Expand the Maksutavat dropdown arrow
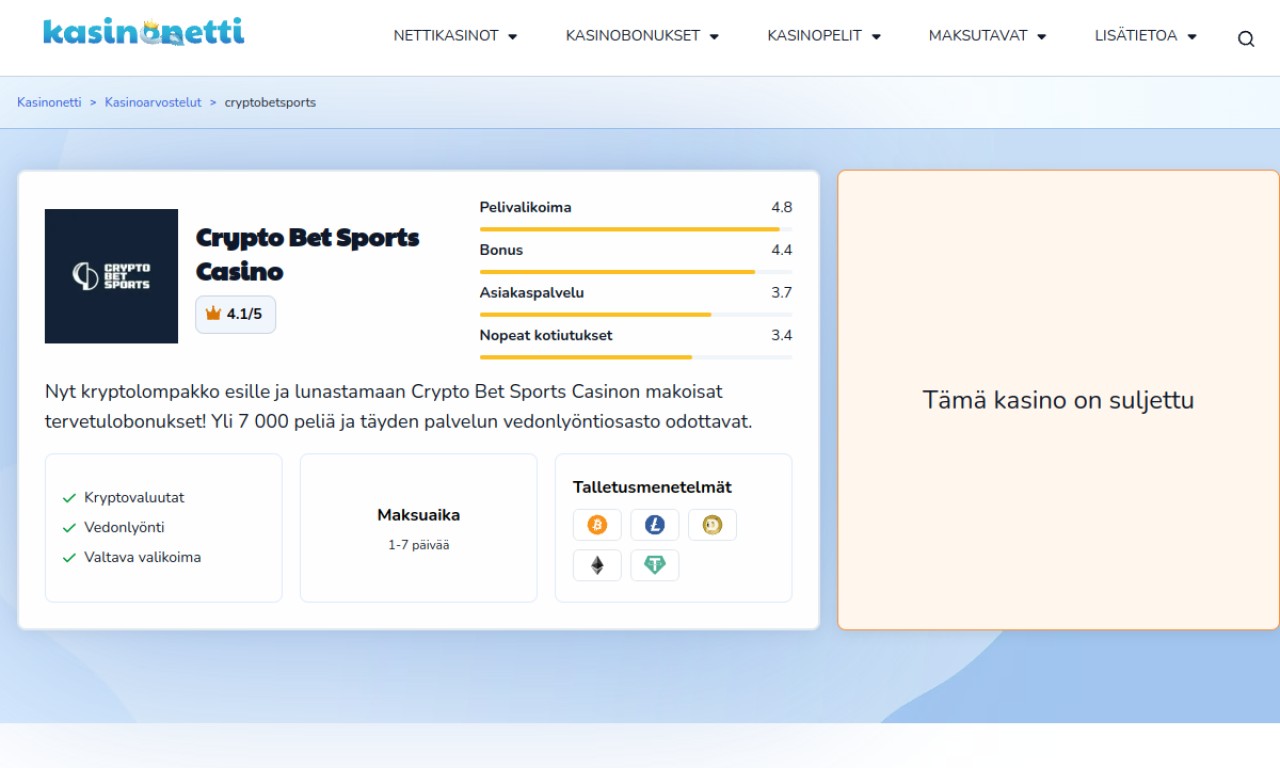Viewport: 1280px width, 768px height. pos(1041,37)
